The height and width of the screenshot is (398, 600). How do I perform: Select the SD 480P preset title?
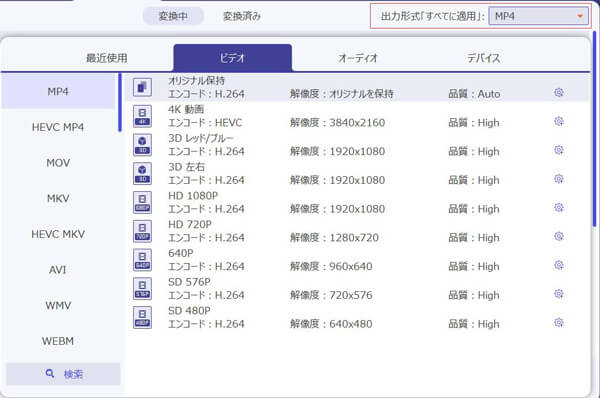(189, 311)
